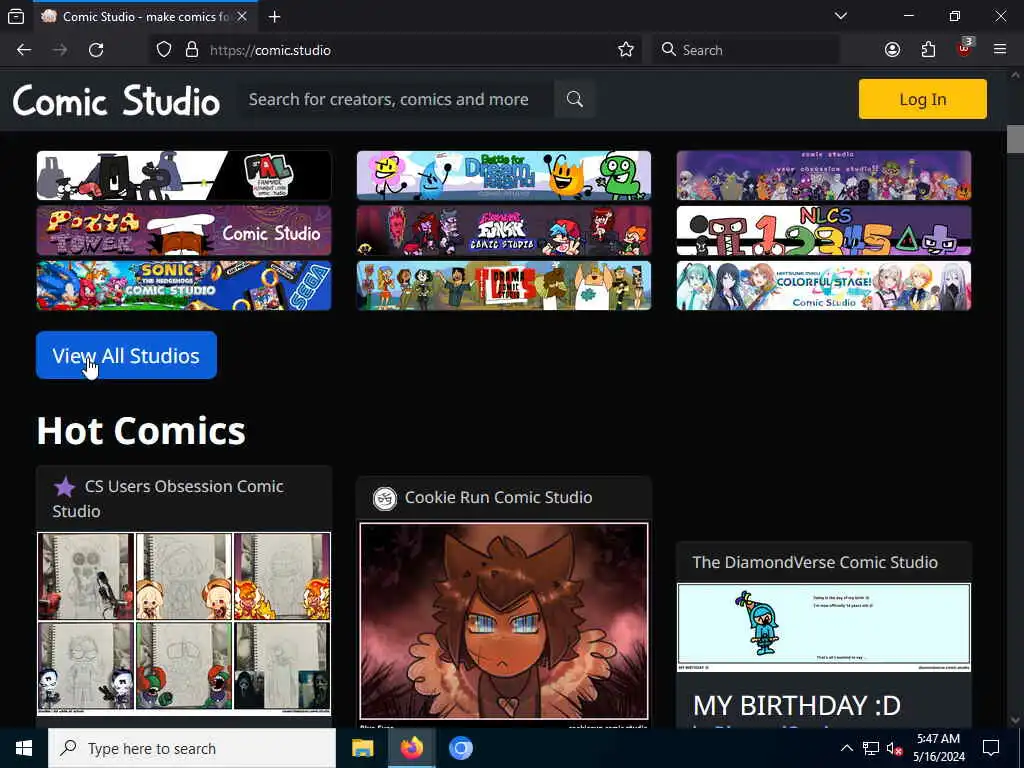Open the uBlock extension icon with badge
Screen dimensions: 1024x768
pos(965,48)
